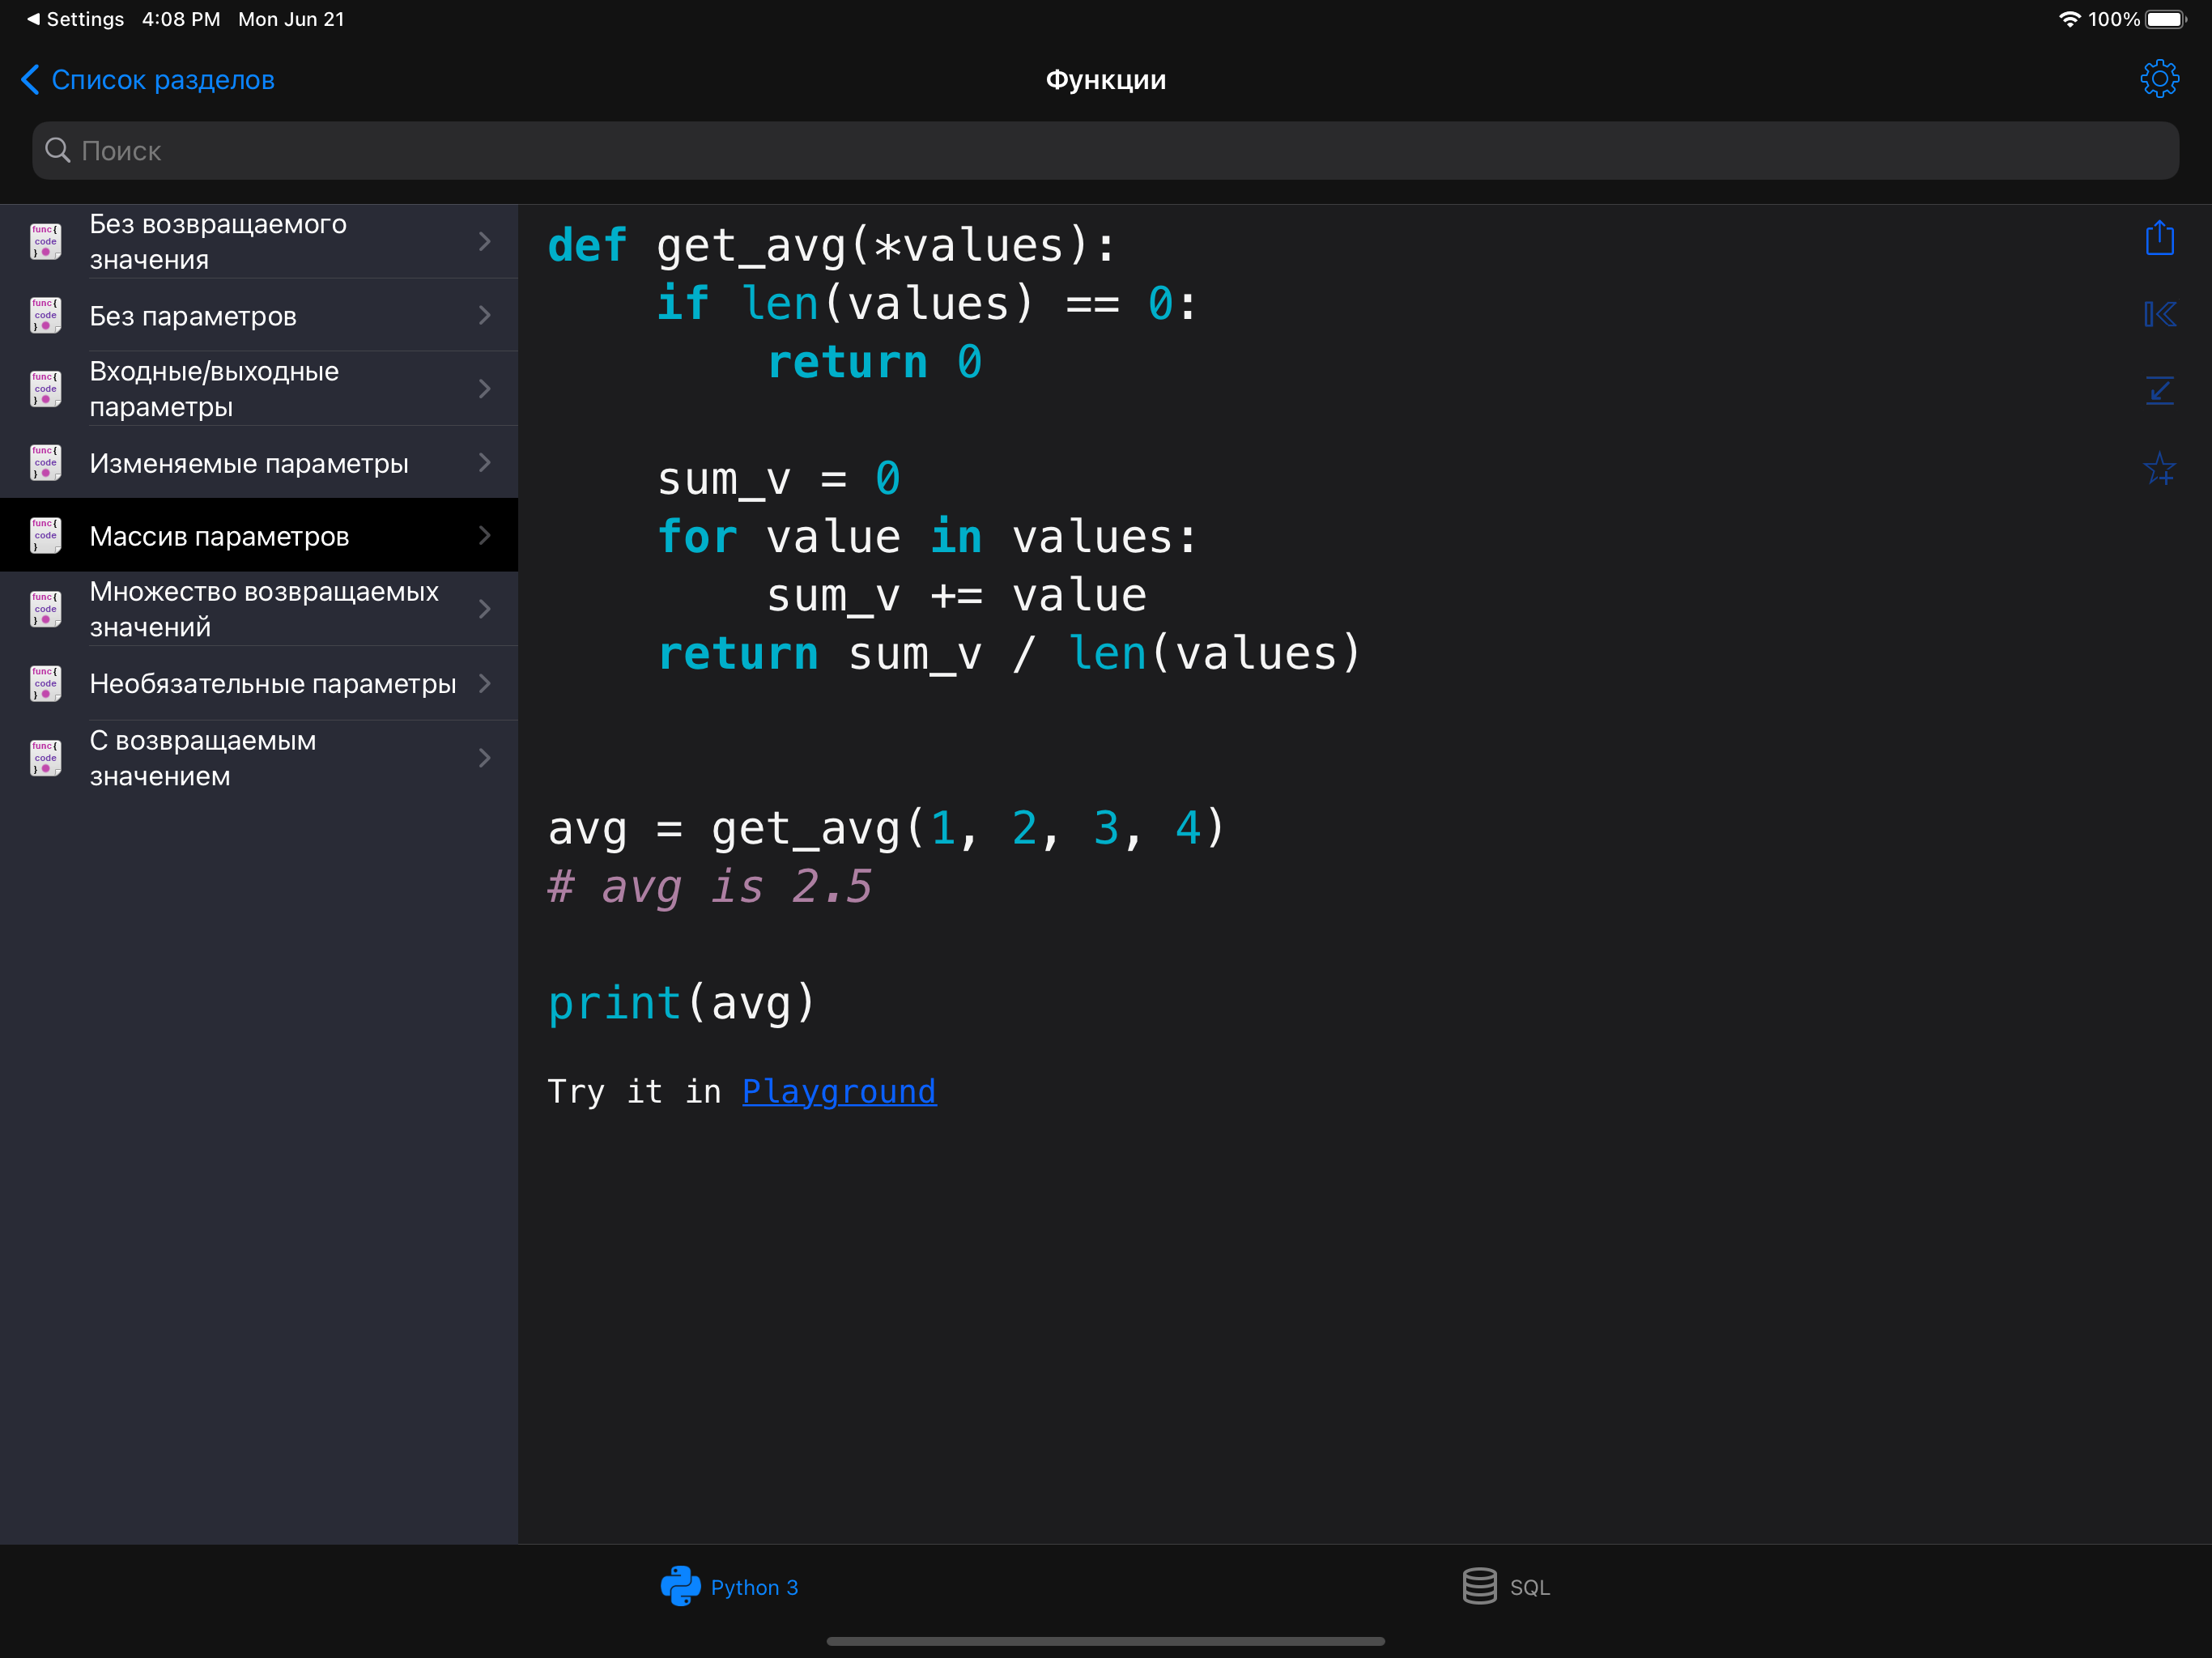Select Изменяемые параметры topic text
Image resolution: width=2212 pixels, height=1658 pixels.
(x=249, y=463)
